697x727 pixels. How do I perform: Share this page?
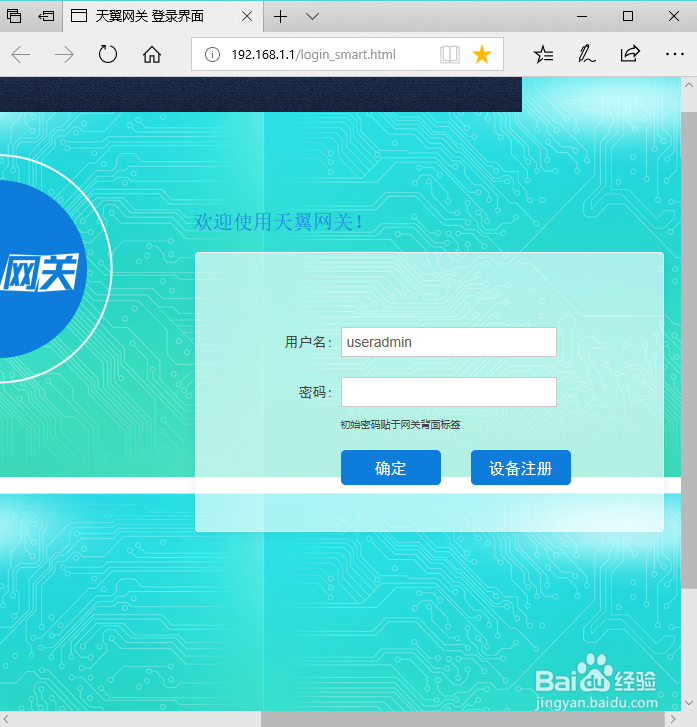(630, 54)
